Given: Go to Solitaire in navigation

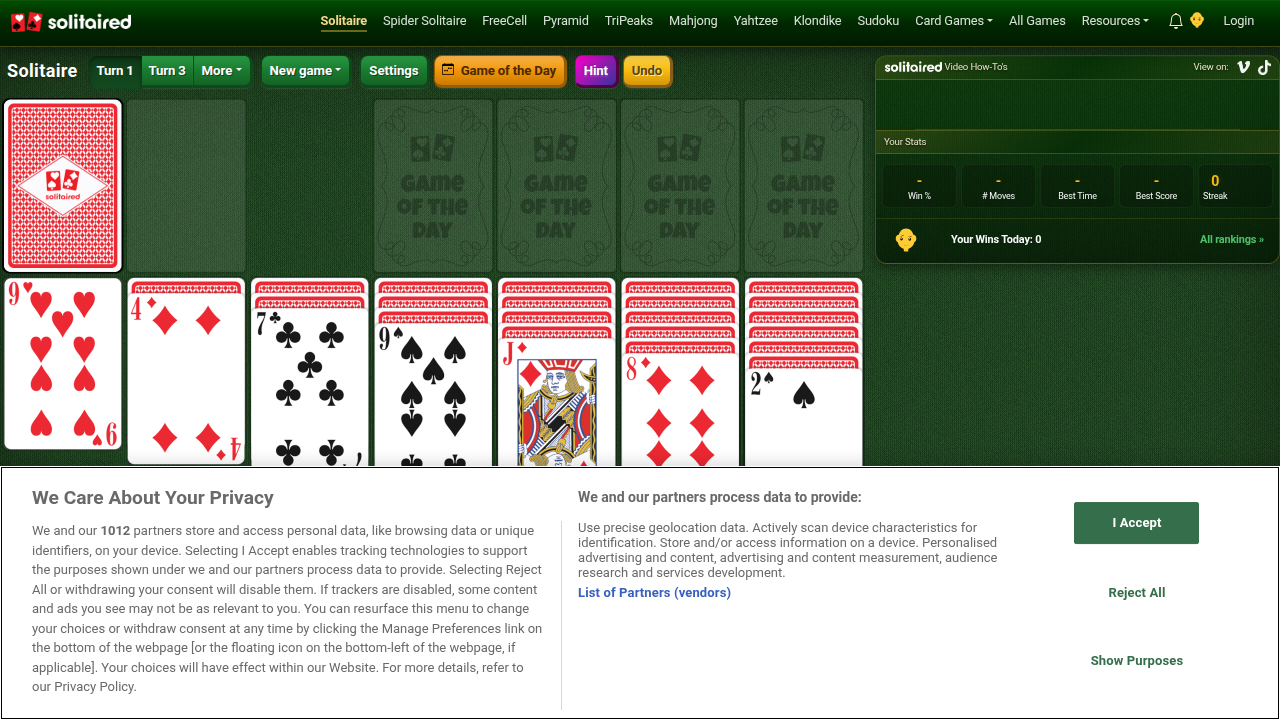Looking at the screenshot, I should pos(344,21).
